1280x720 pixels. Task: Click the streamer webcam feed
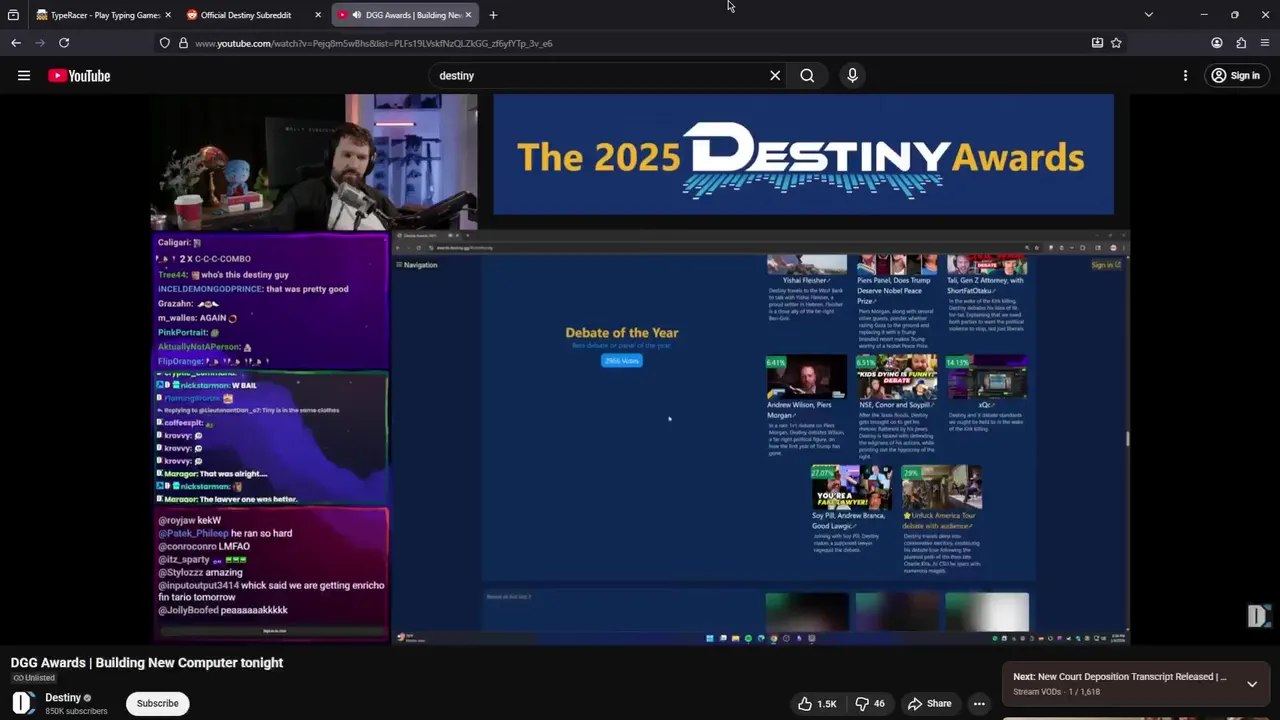tap(314, 163)
